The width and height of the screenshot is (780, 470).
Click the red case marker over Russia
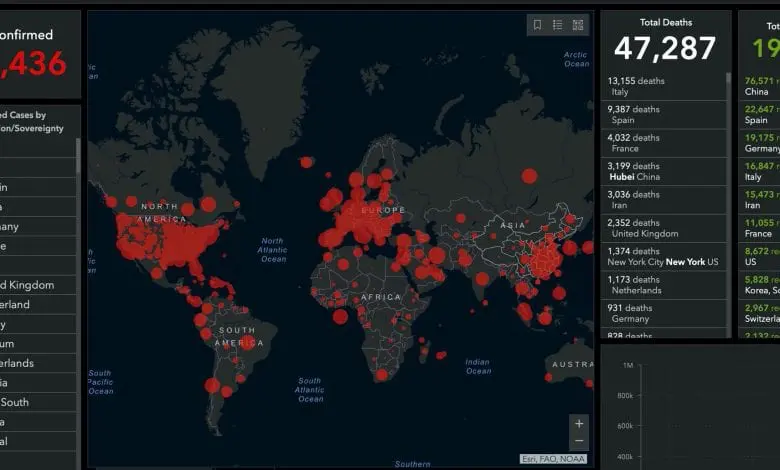(x=529, y=176)
